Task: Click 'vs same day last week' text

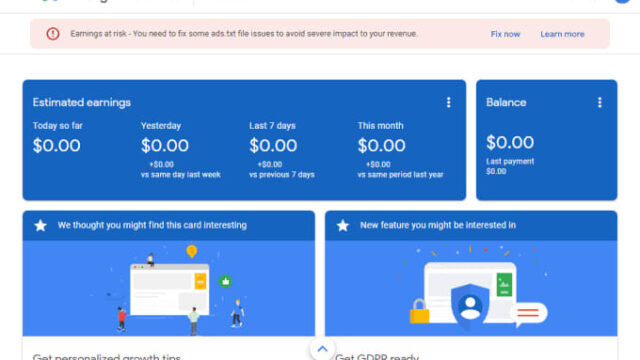Action: coord(180,175)
